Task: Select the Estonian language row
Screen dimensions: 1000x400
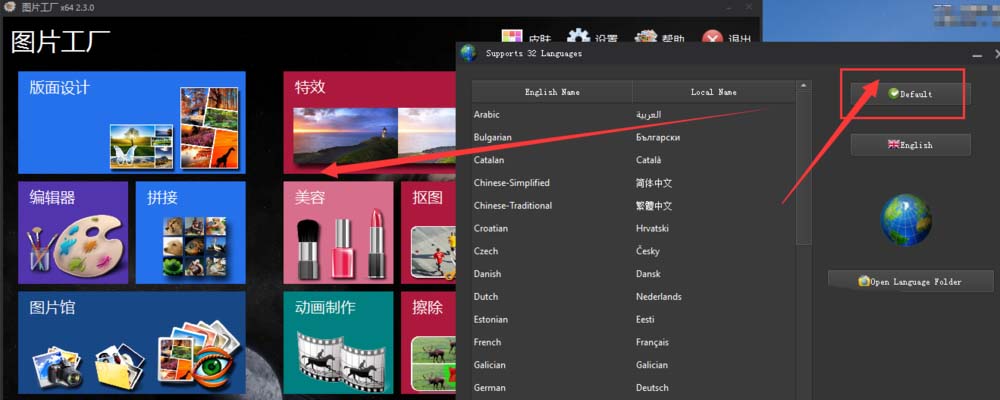Action: 634,320
